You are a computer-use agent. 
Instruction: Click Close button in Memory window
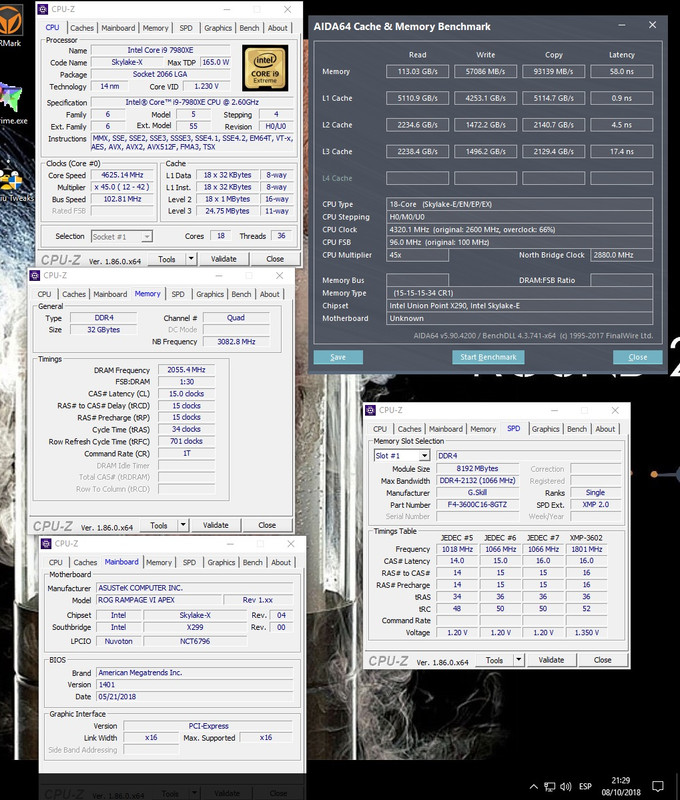click(266, 525)
